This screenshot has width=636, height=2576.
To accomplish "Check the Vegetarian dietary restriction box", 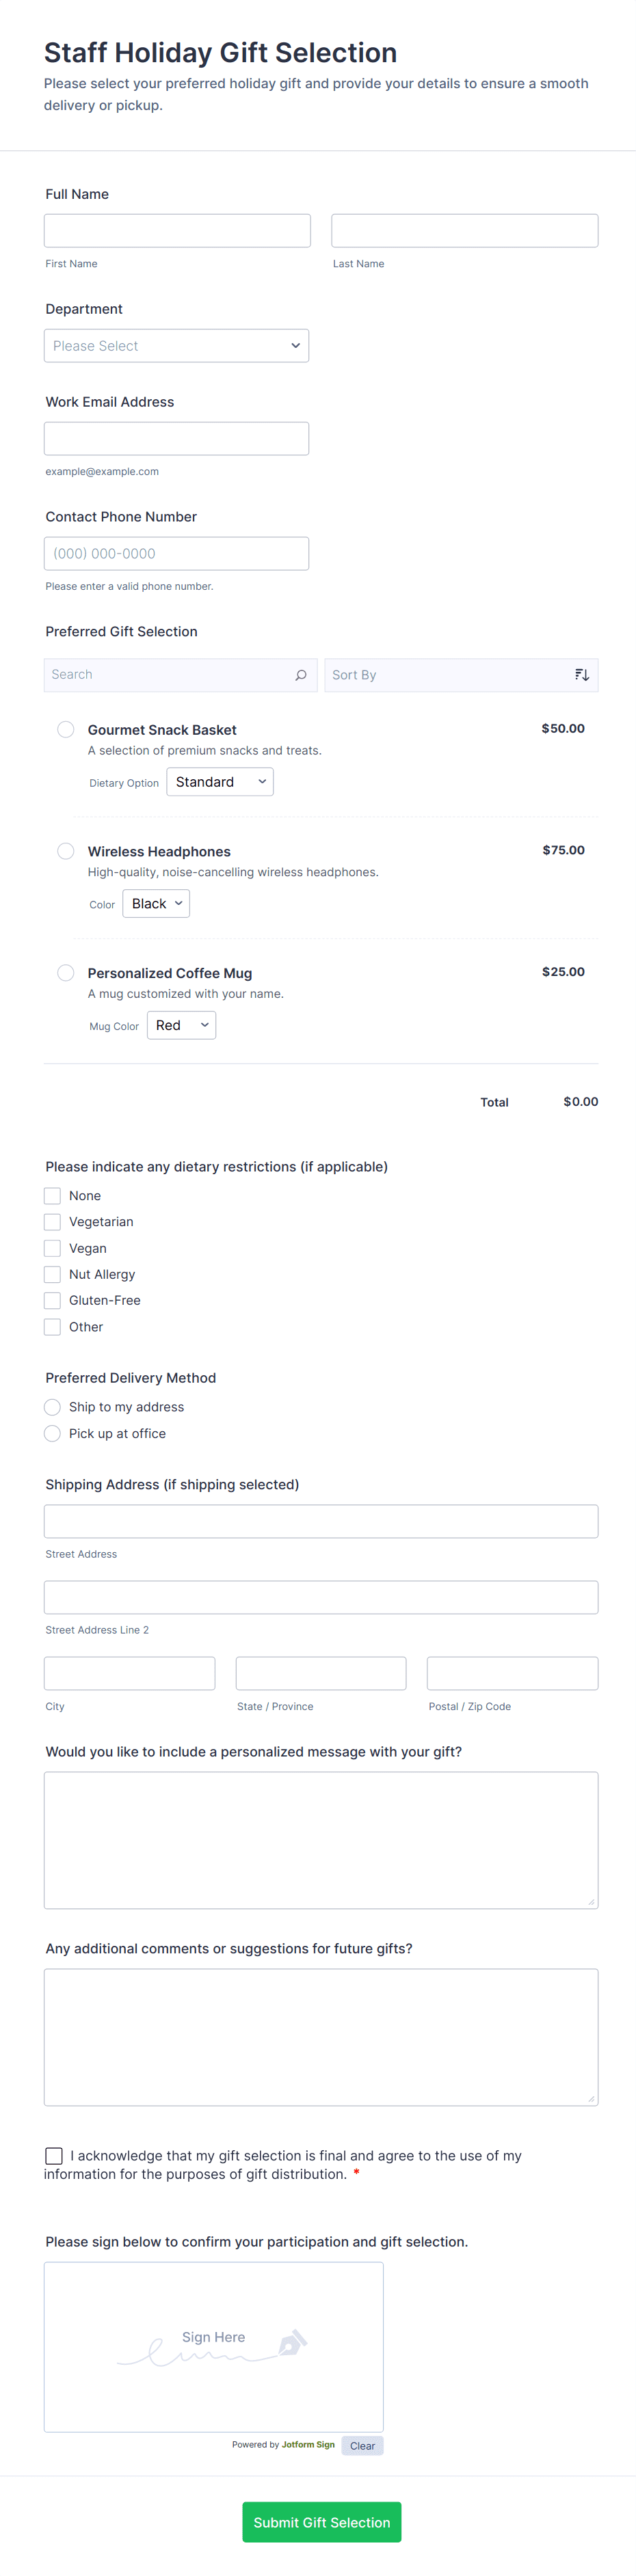I will [53, 1222].
